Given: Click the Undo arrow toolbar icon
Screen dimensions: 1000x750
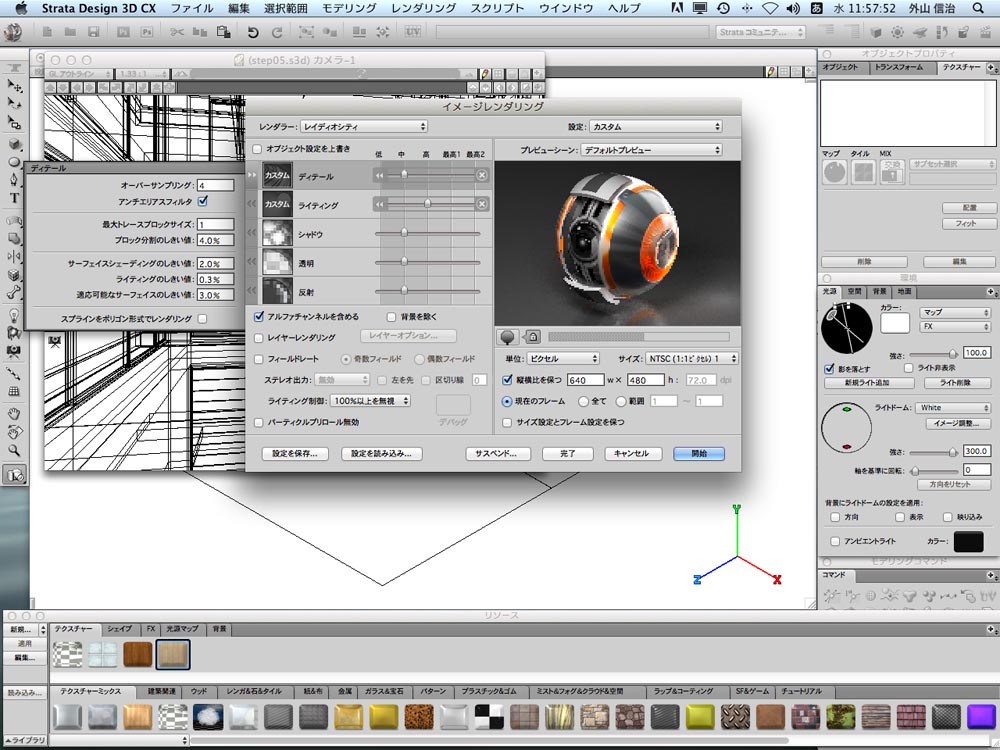Looking at the screenshot, I should click(x=253, y=32).
